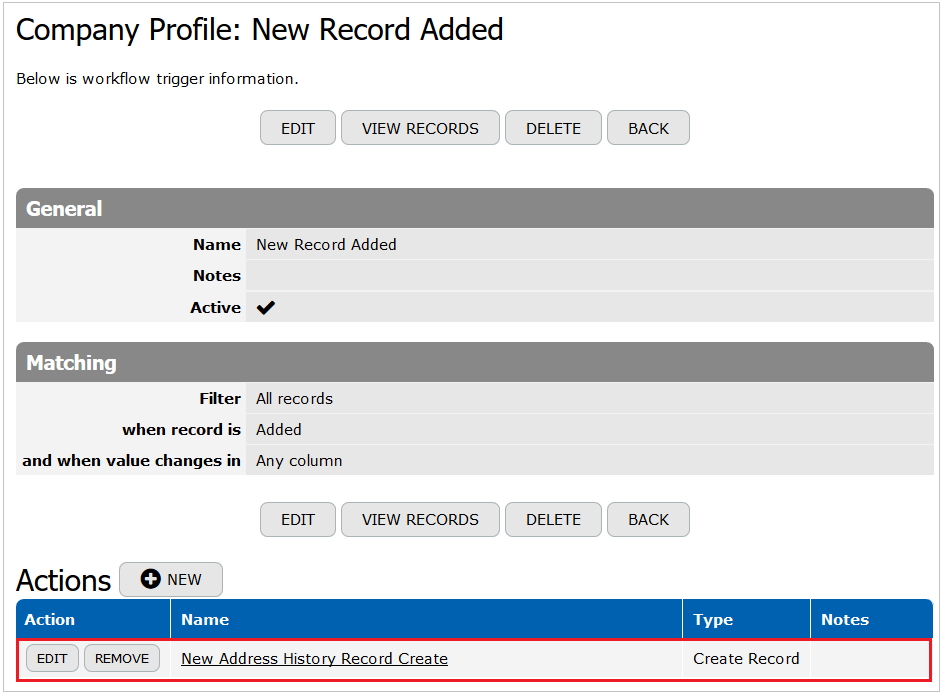Sort by the Type column header

tap(713, 620)
